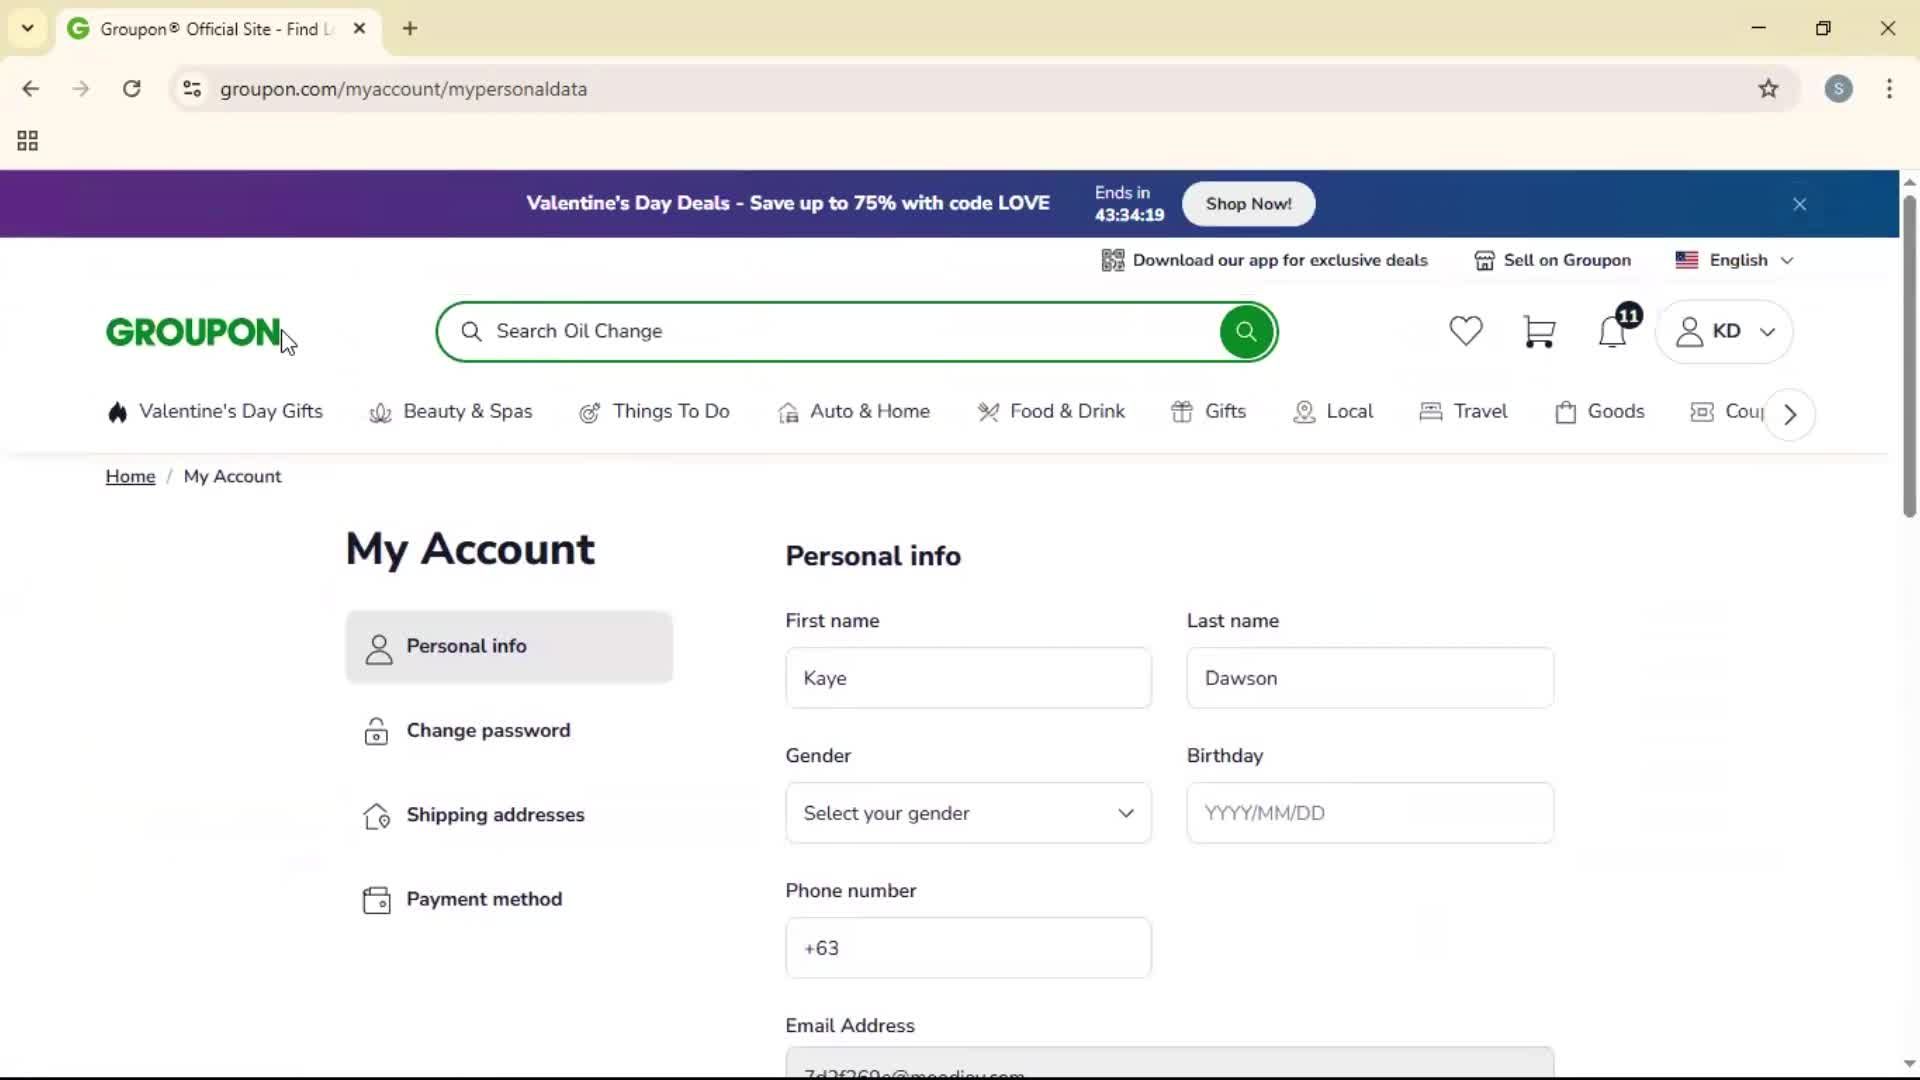Click the Shop Now button

[x=1248, y=204]
